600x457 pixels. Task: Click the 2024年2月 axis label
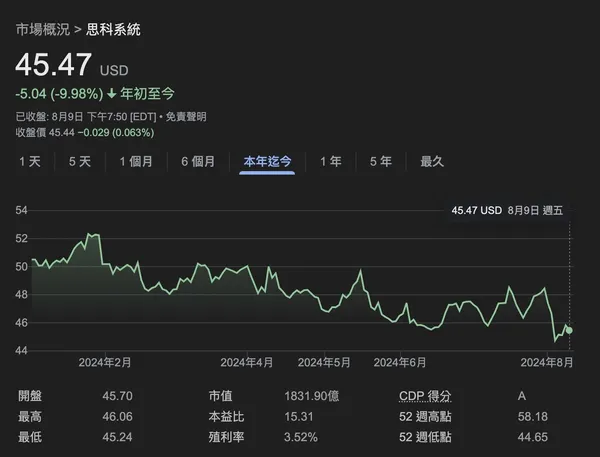click(105, 362)
